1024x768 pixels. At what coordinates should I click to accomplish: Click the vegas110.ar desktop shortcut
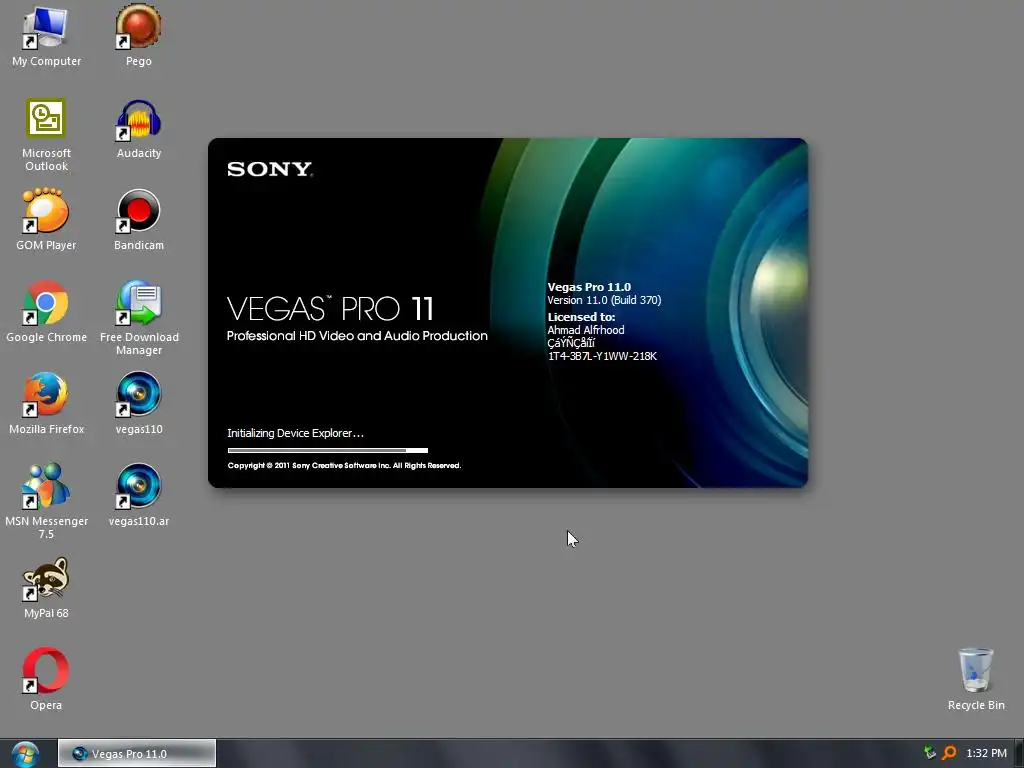(x=138, y=496)
